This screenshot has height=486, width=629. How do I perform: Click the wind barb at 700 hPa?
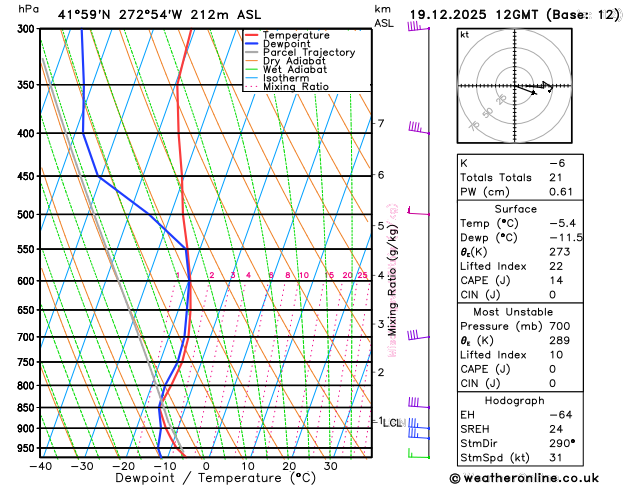[418, 335]
